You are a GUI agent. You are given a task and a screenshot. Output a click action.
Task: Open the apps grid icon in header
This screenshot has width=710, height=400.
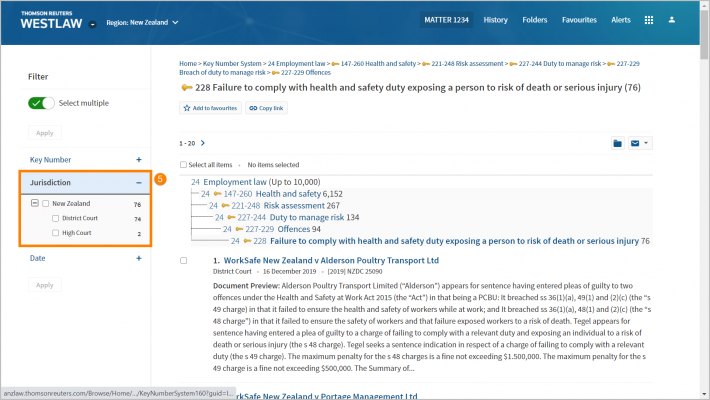pyautogui.click(x=649, y=20)
